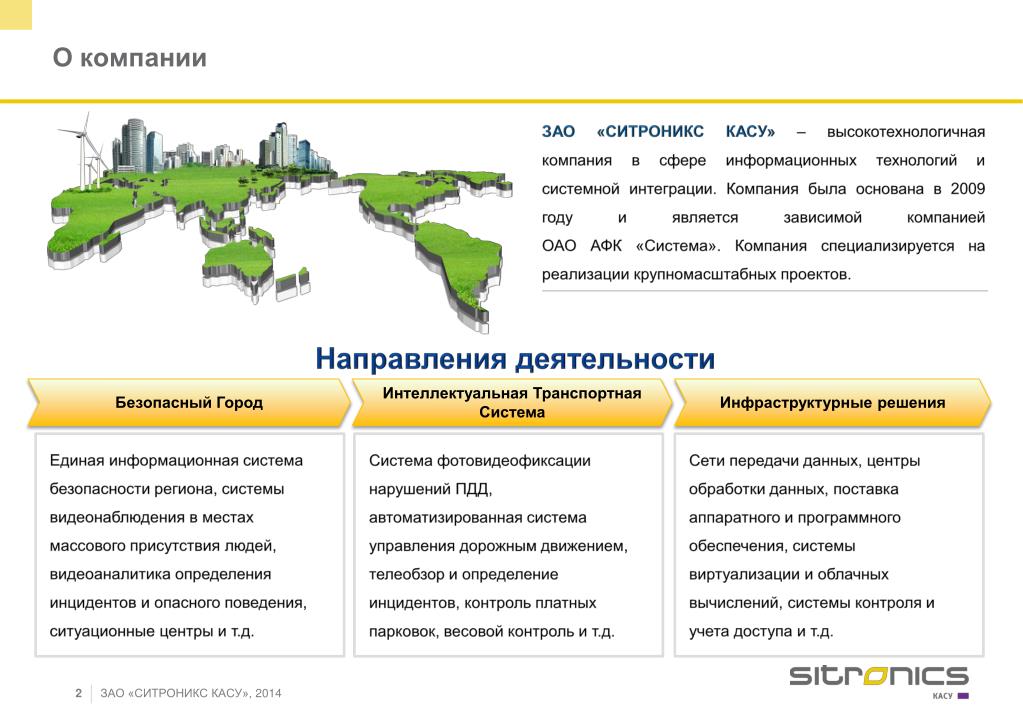Screen dimensions: 1023x708
Task: Click the green world map illustration
Action: (x=279, y=222)
